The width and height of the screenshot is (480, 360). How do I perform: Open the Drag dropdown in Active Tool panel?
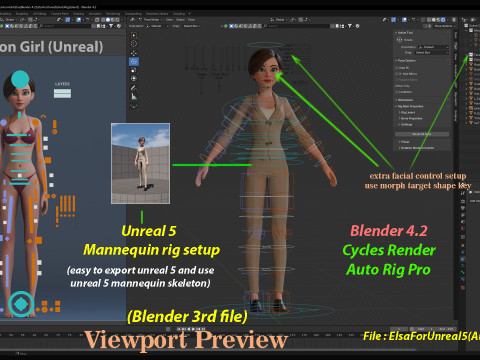click(x=432, y=53)
